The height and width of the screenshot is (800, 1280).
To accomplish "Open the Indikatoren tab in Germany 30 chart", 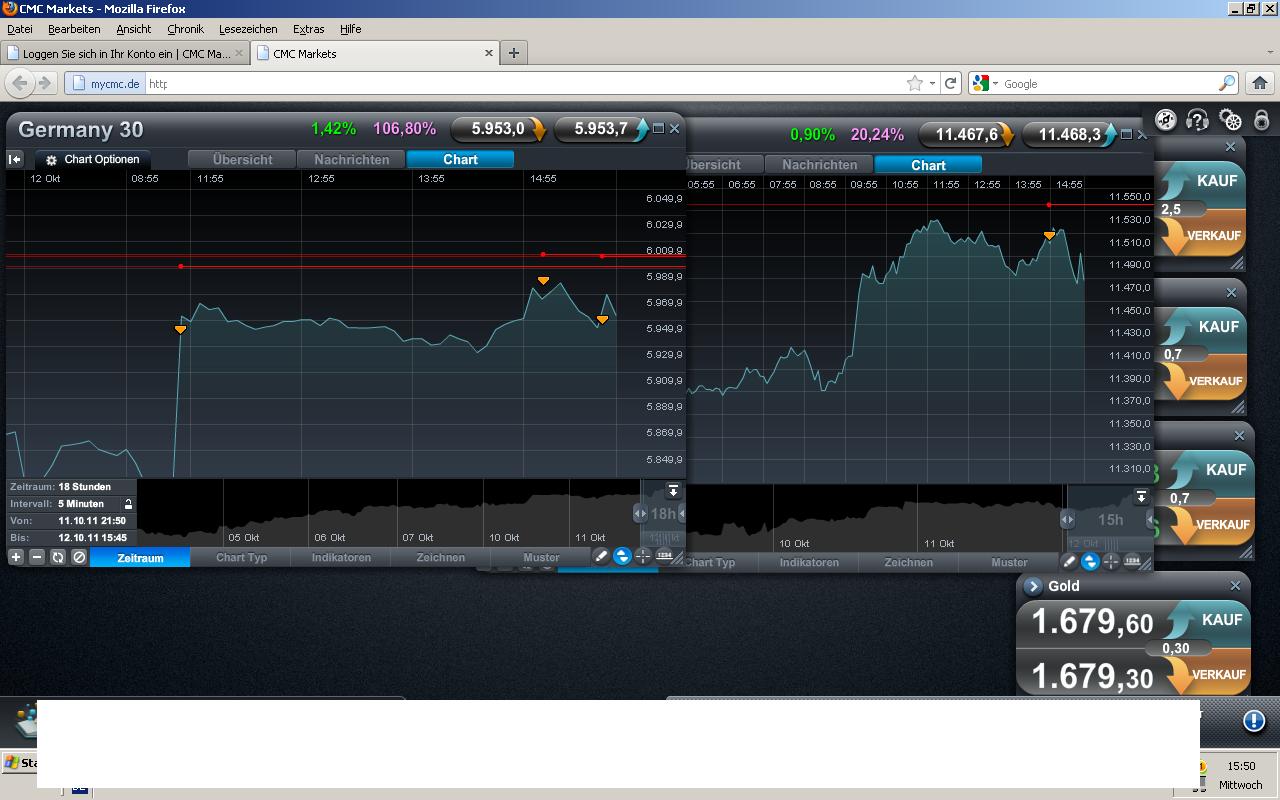I will click(341, 558).
